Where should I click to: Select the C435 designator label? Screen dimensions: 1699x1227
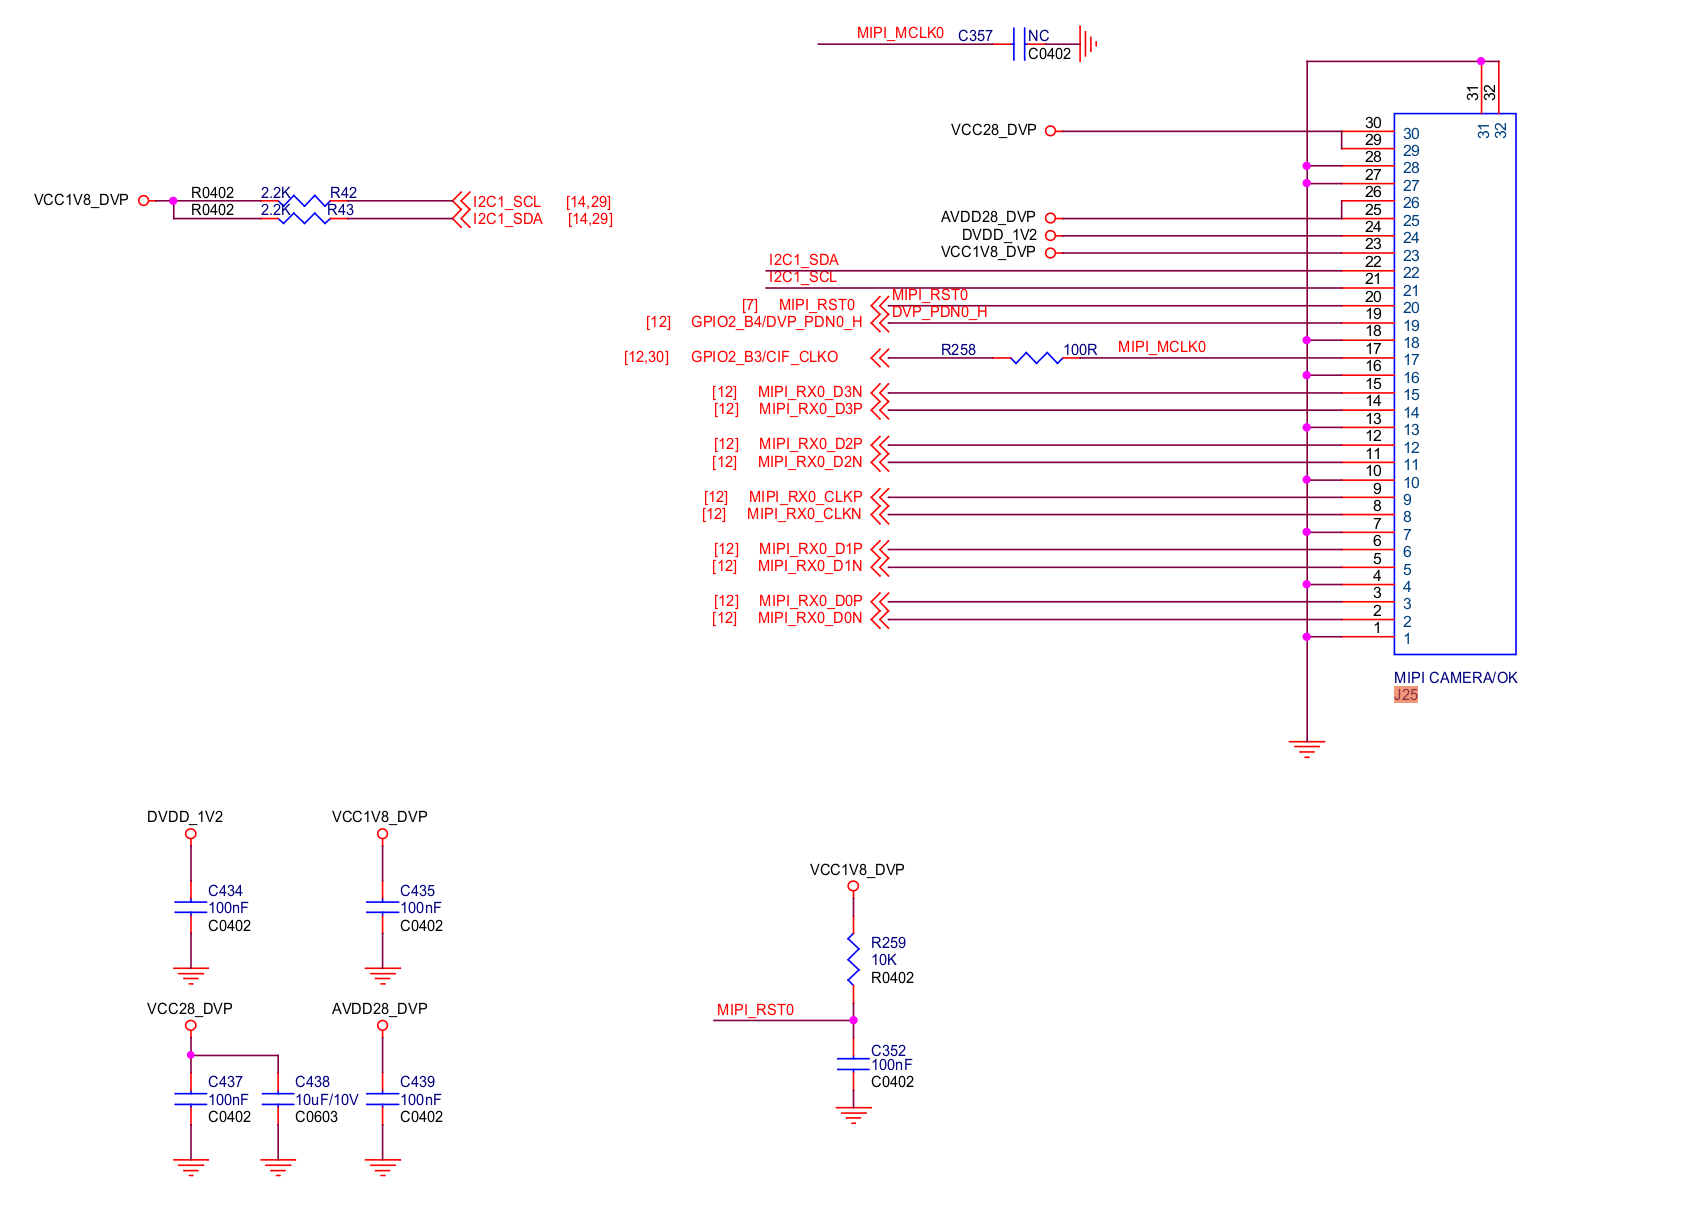417,891
